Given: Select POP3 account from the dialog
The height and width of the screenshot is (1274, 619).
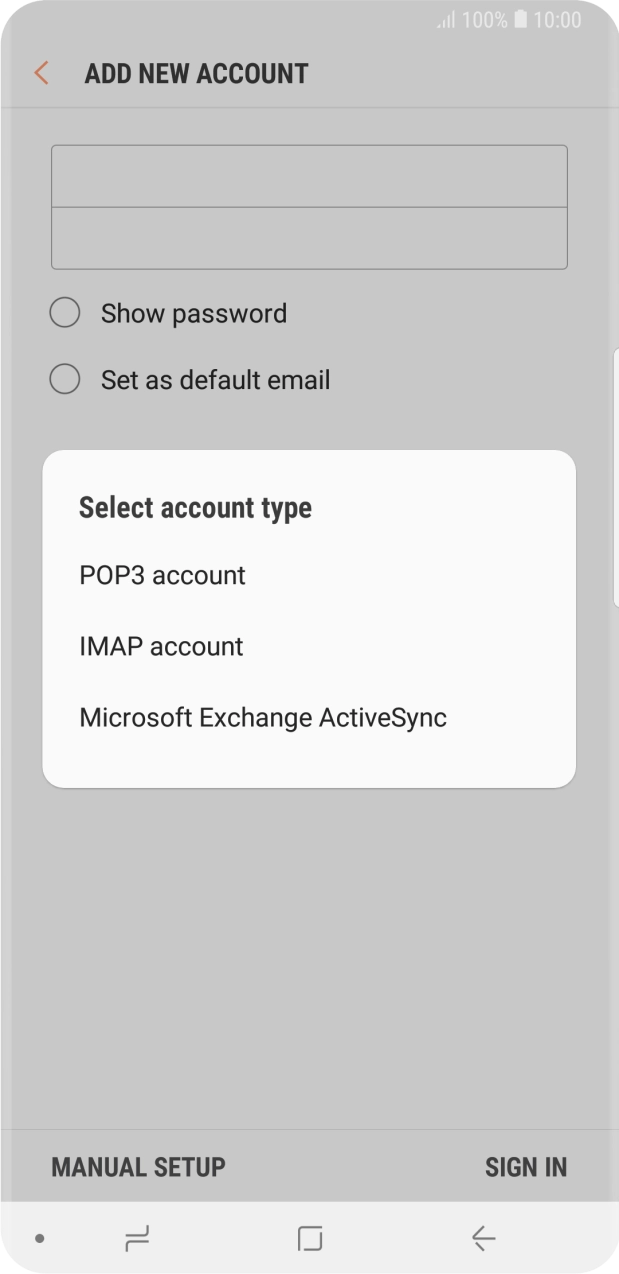Looking at the screenshot, I should [162, 575].
